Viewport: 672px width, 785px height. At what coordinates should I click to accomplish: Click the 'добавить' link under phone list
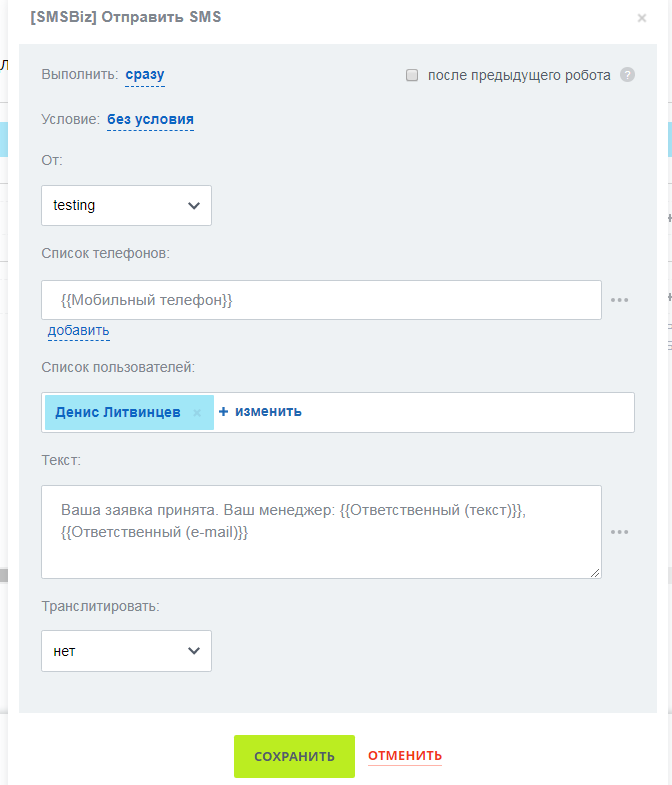(79, 330)
